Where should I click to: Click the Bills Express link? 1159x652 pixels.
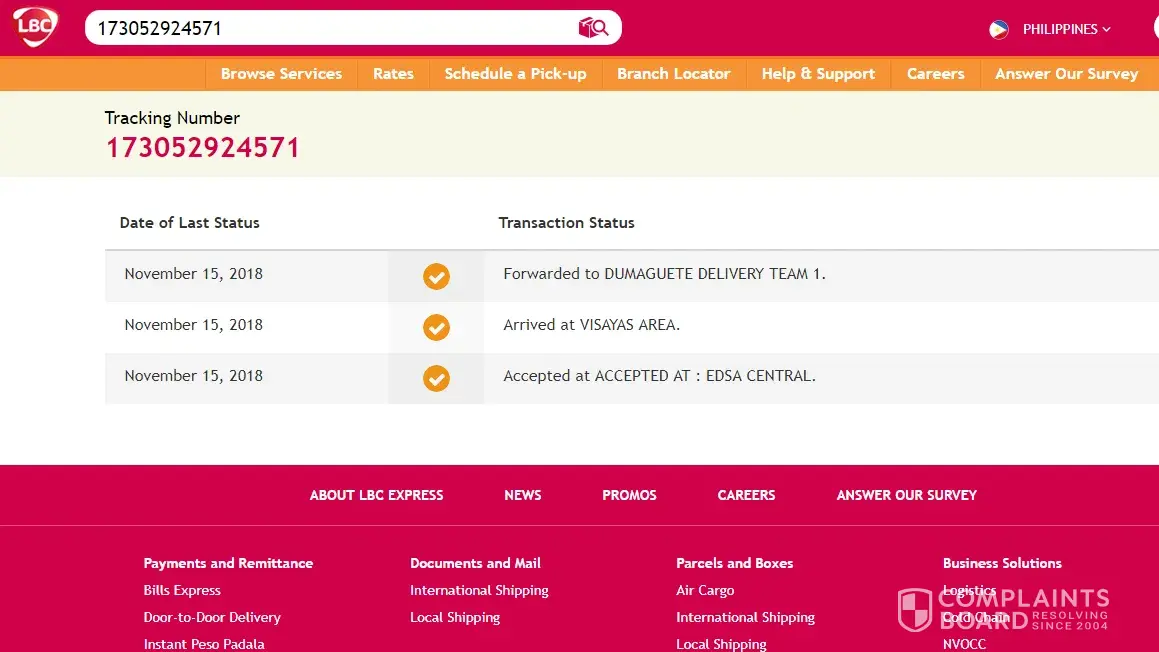pyautogui.click(x=182, y=590)
